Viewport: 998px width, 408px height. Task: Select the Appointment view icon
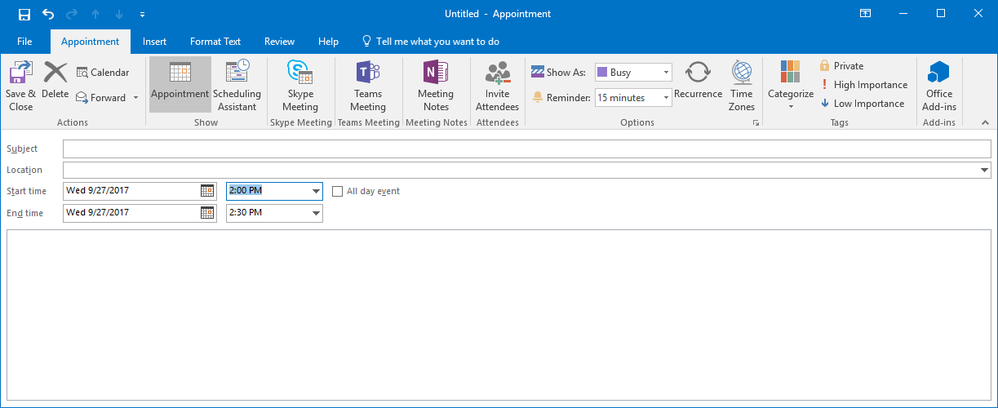[180, 84]
